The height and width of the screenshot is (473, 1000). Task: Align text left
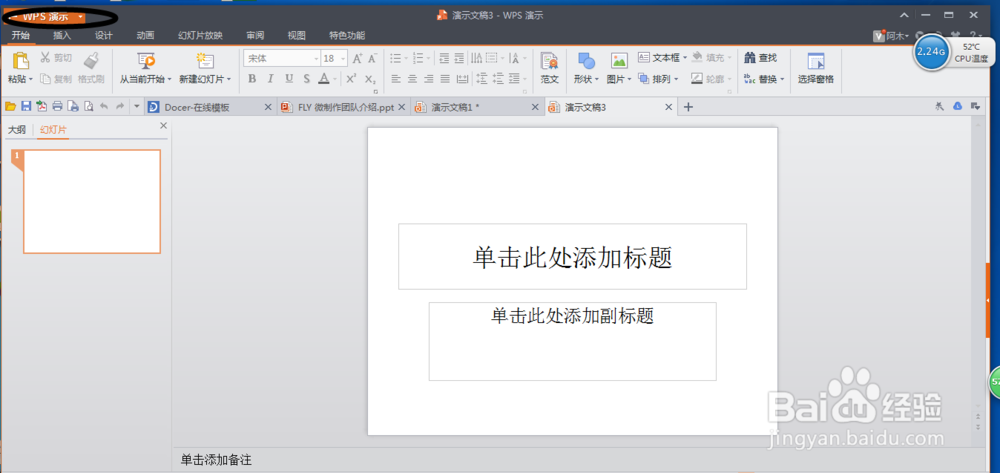pyautogui.click(x=395, y=79)
